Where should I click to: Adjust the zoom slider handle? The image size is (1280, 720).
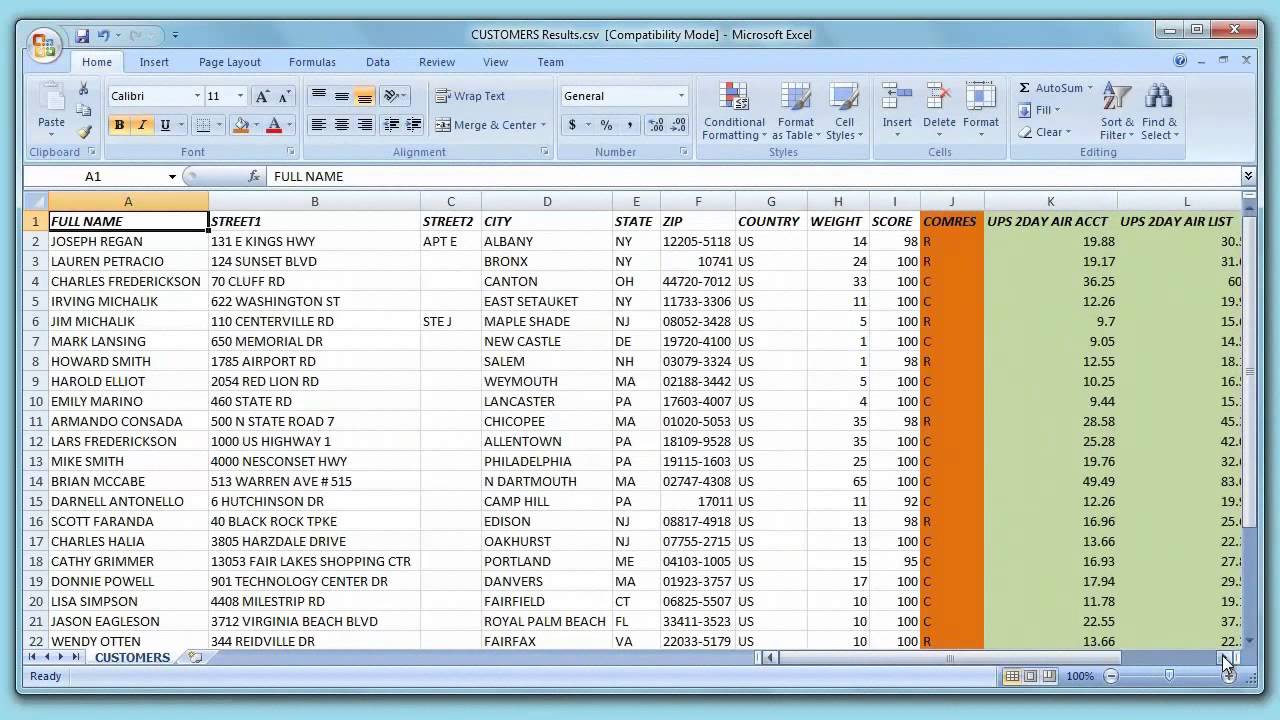(1169, 676)
